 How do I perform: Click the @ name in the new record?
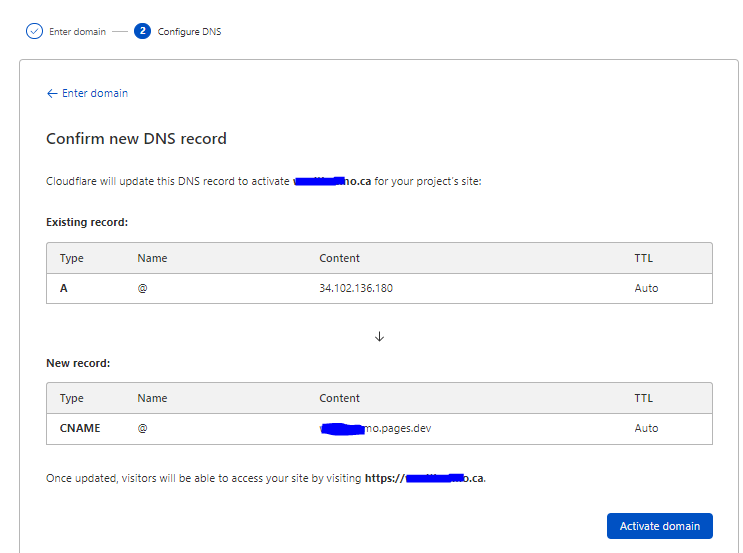(x=142, y=428)
